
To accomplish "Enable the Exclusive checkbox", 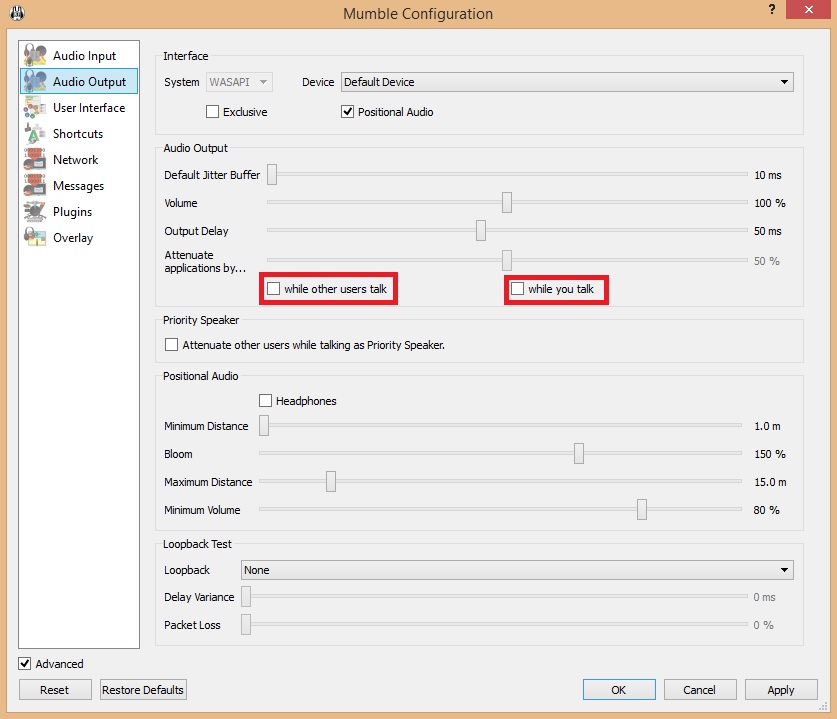I will 212,112.
